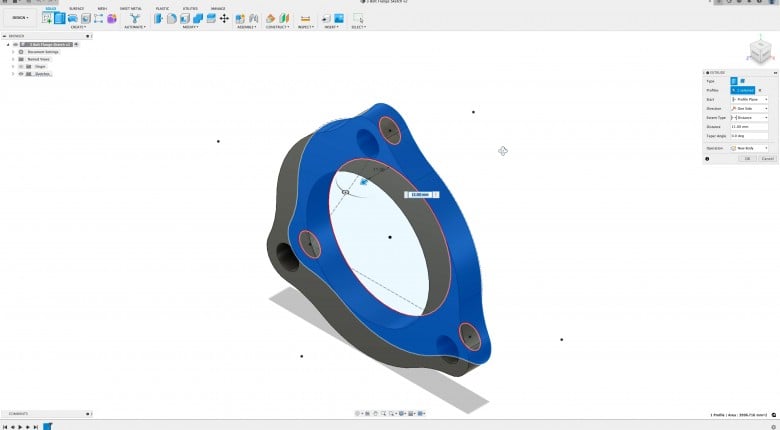Choose the solid Extrude type
The height and width of the screenshot is (430, 780).
pos(734,81)
